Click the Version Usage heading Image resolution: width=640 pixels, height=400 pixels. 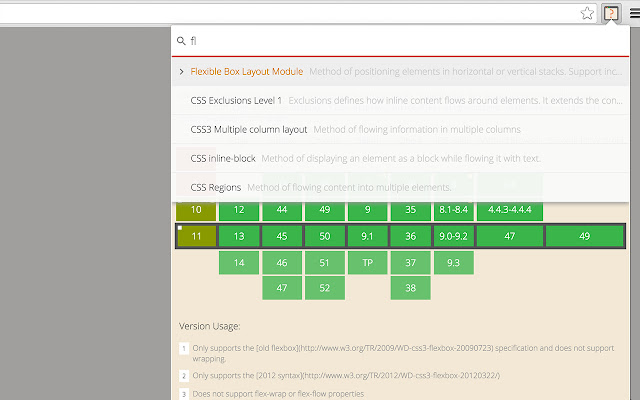tap(210, 326)
